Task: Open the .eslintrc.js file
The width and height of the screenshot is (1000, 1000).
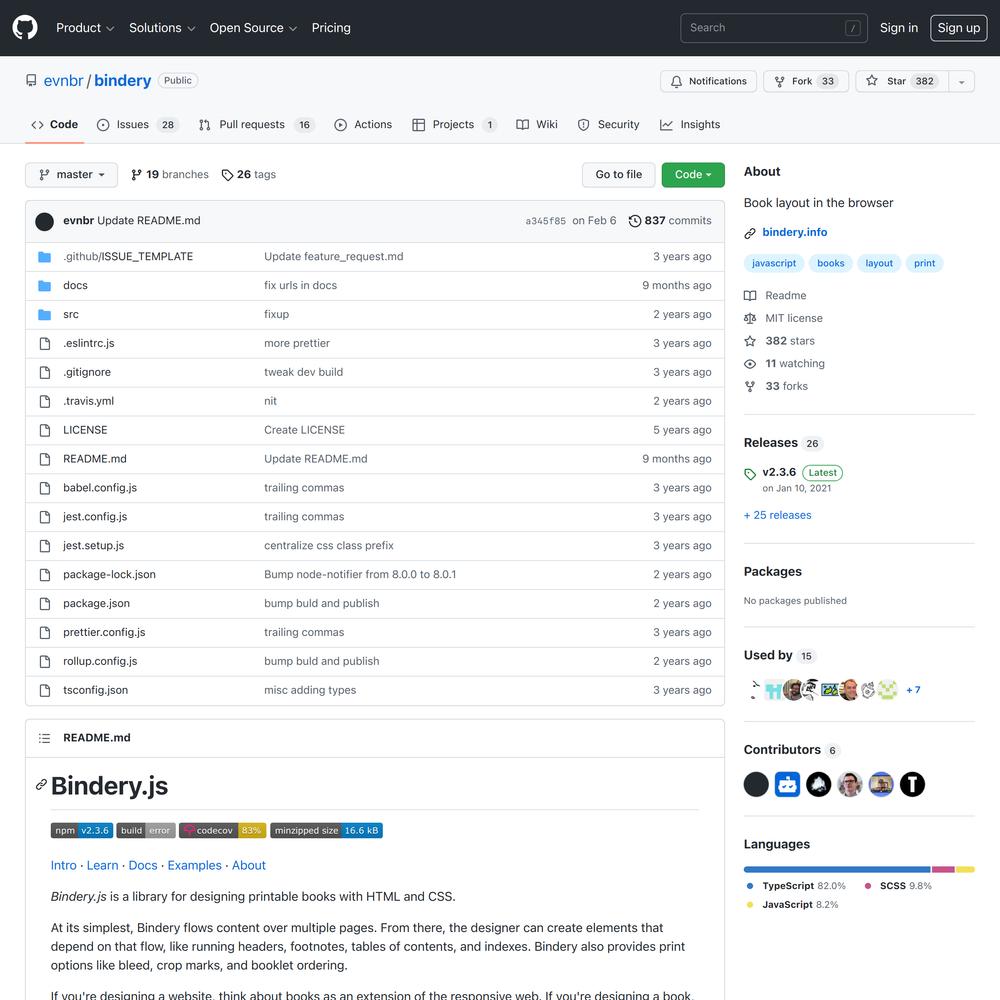Action: (89, 343)
